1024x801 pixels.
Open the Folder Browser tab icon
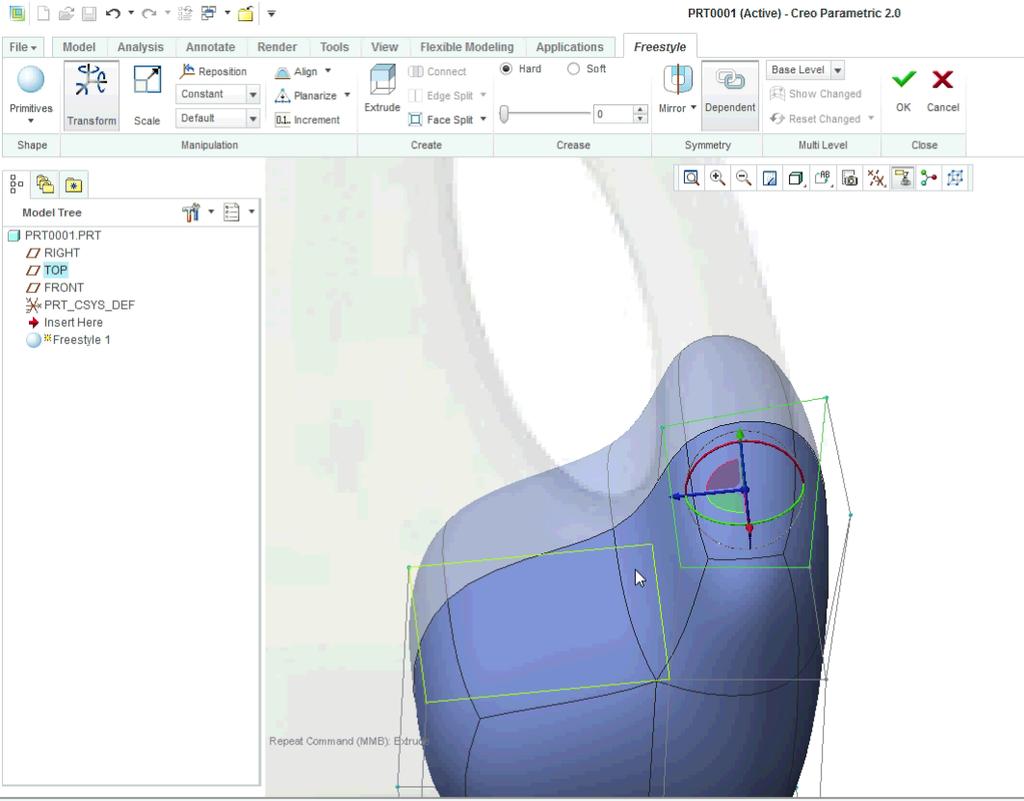coord(45,185)
